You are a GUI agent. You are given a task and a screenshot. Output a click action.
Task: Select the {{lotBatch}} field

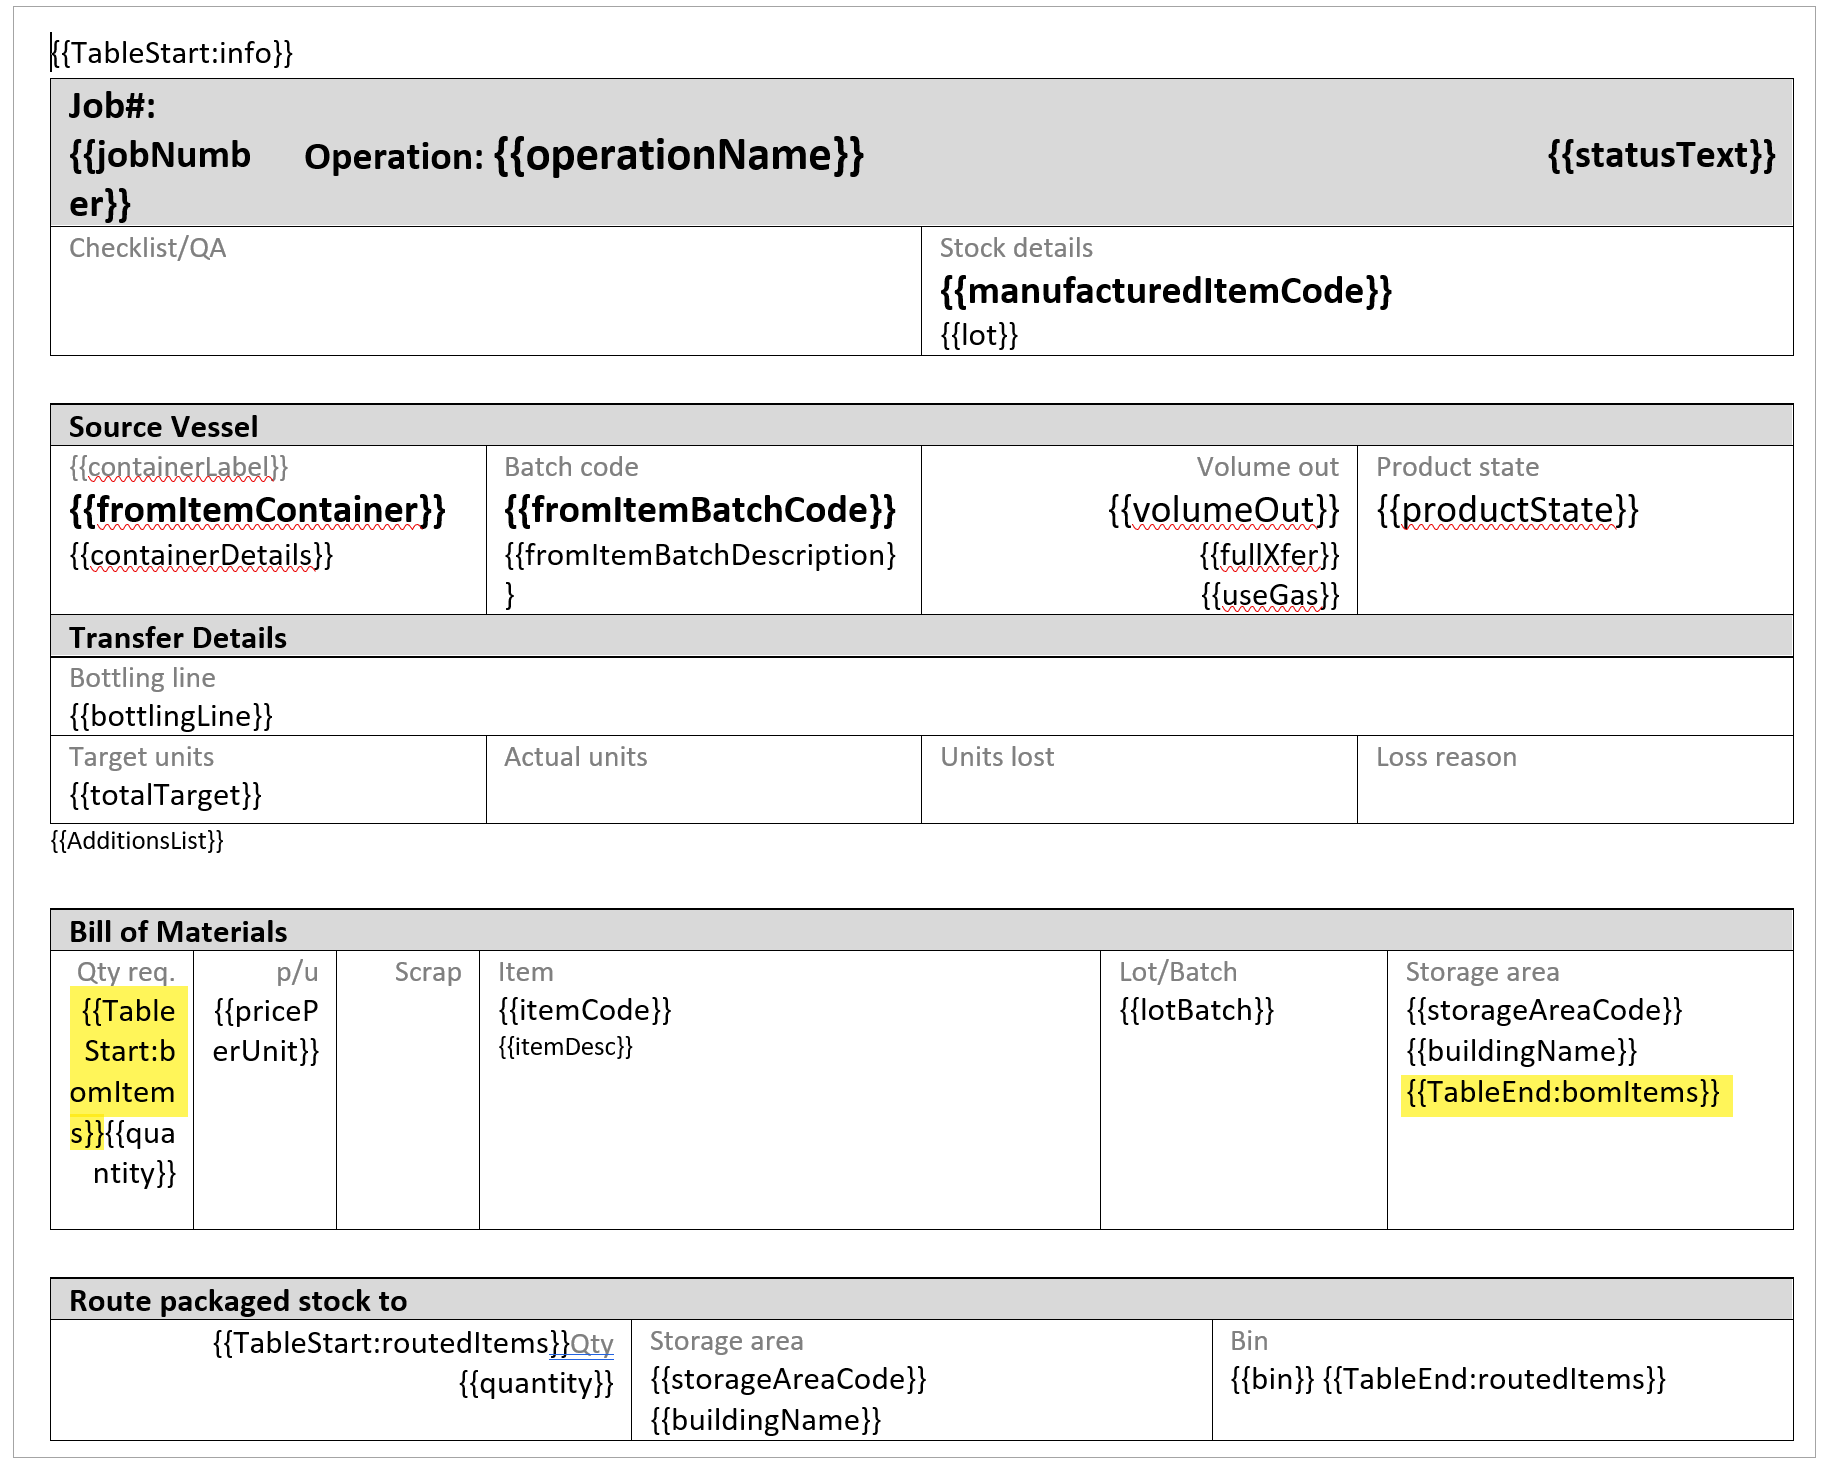coord(1197,1010)
